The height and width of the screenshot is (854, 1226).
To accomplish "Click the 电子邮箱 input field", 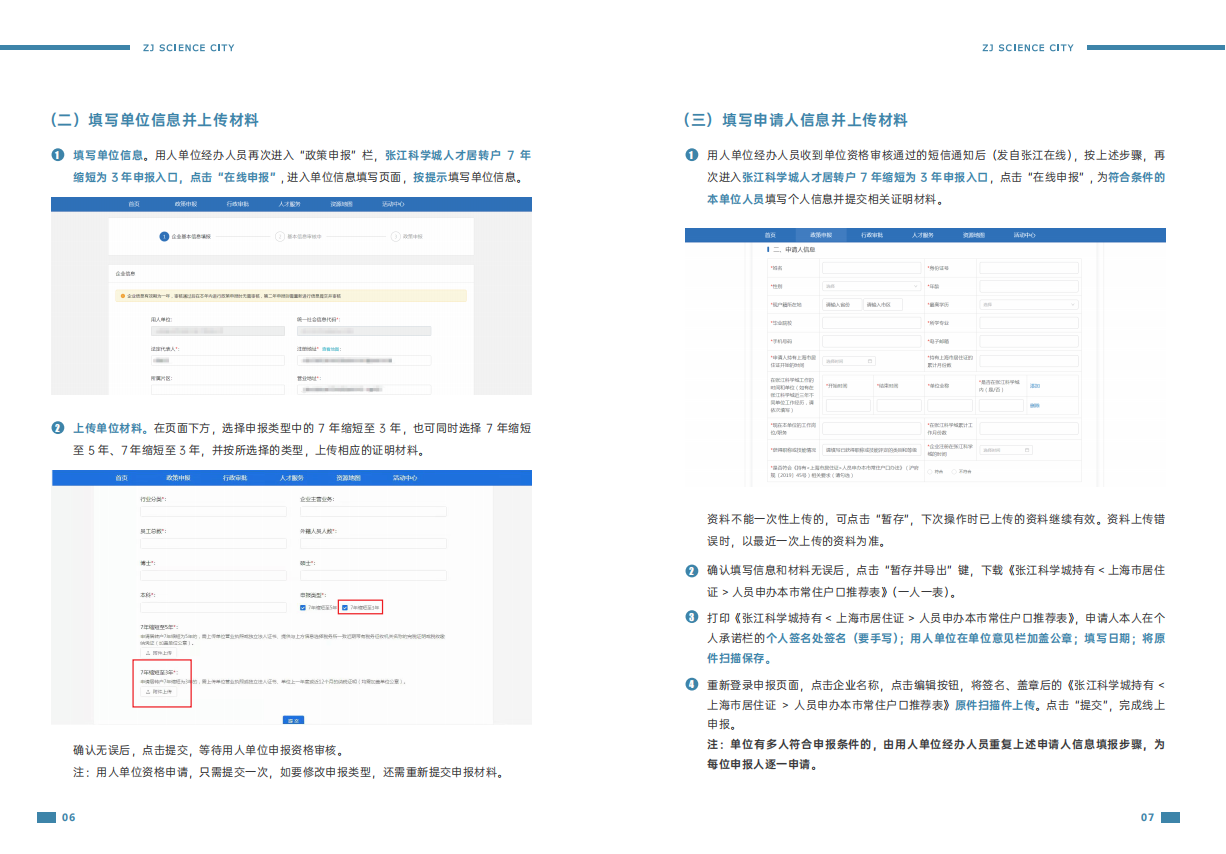I will 1029,341.
